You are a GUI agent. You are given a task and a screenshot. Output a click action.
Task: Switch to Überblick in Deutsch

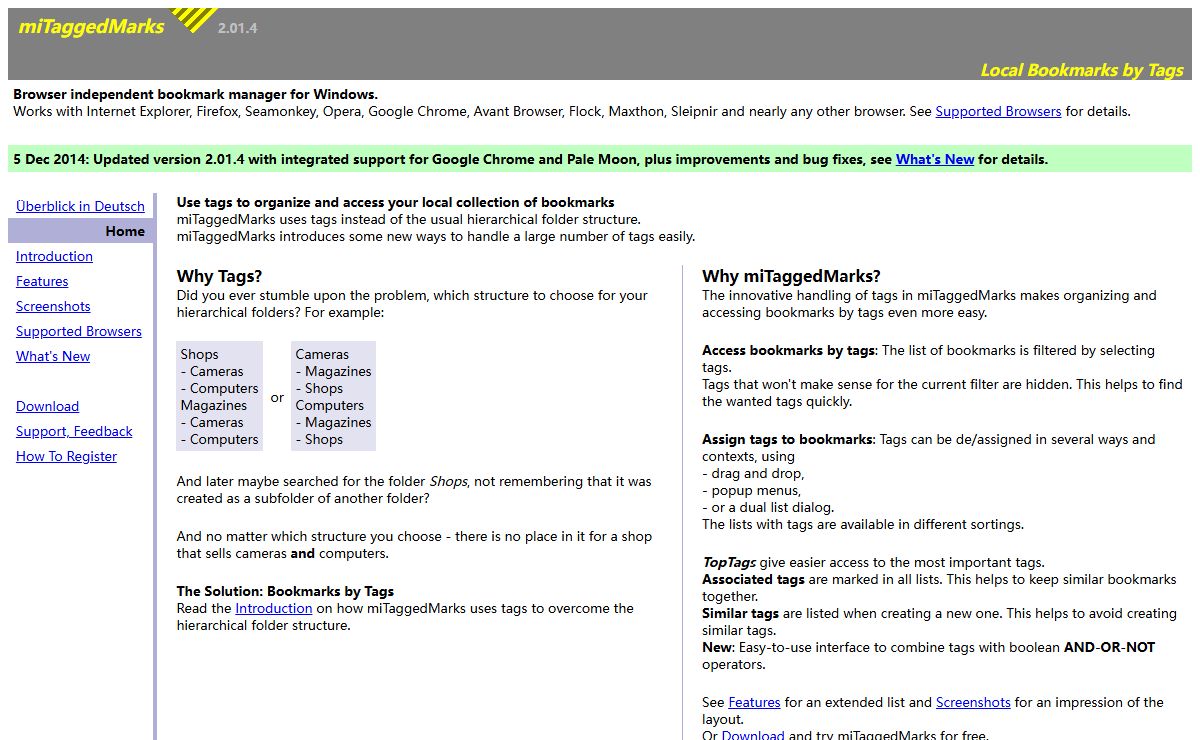[x=80, y=206]
